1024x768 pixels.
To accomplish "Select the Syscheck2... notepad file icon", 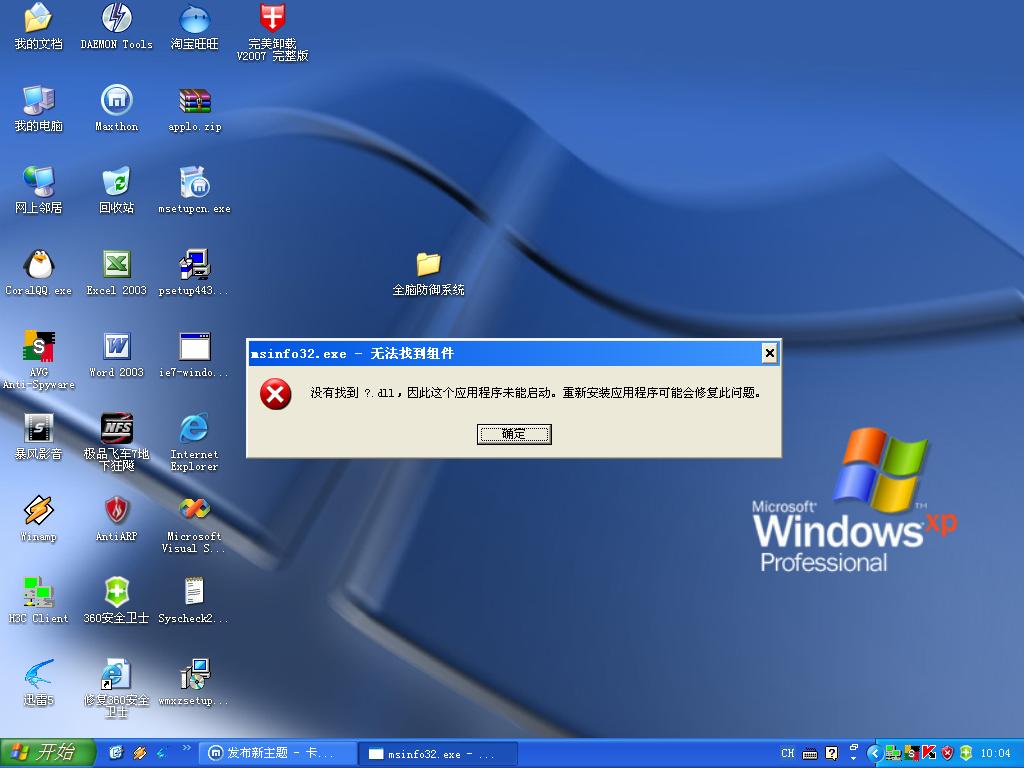I will [x=194, y=600].
